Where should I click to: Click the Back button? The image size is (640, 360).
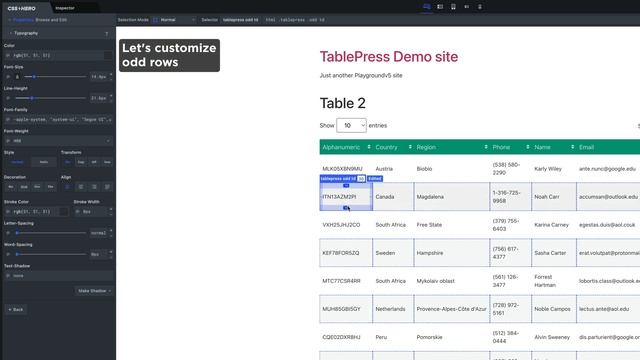coord(16,309)
